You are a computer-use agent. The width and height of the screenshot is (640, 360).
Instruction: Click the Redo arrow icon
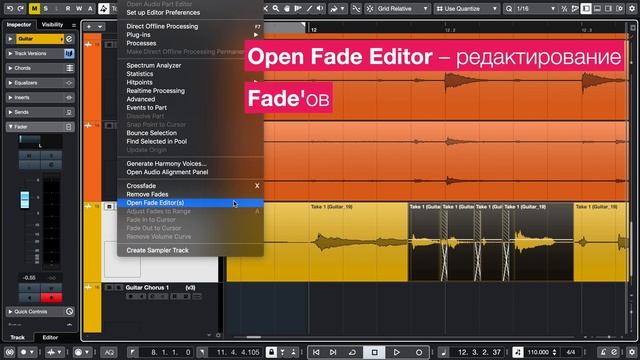coord(20,8)
